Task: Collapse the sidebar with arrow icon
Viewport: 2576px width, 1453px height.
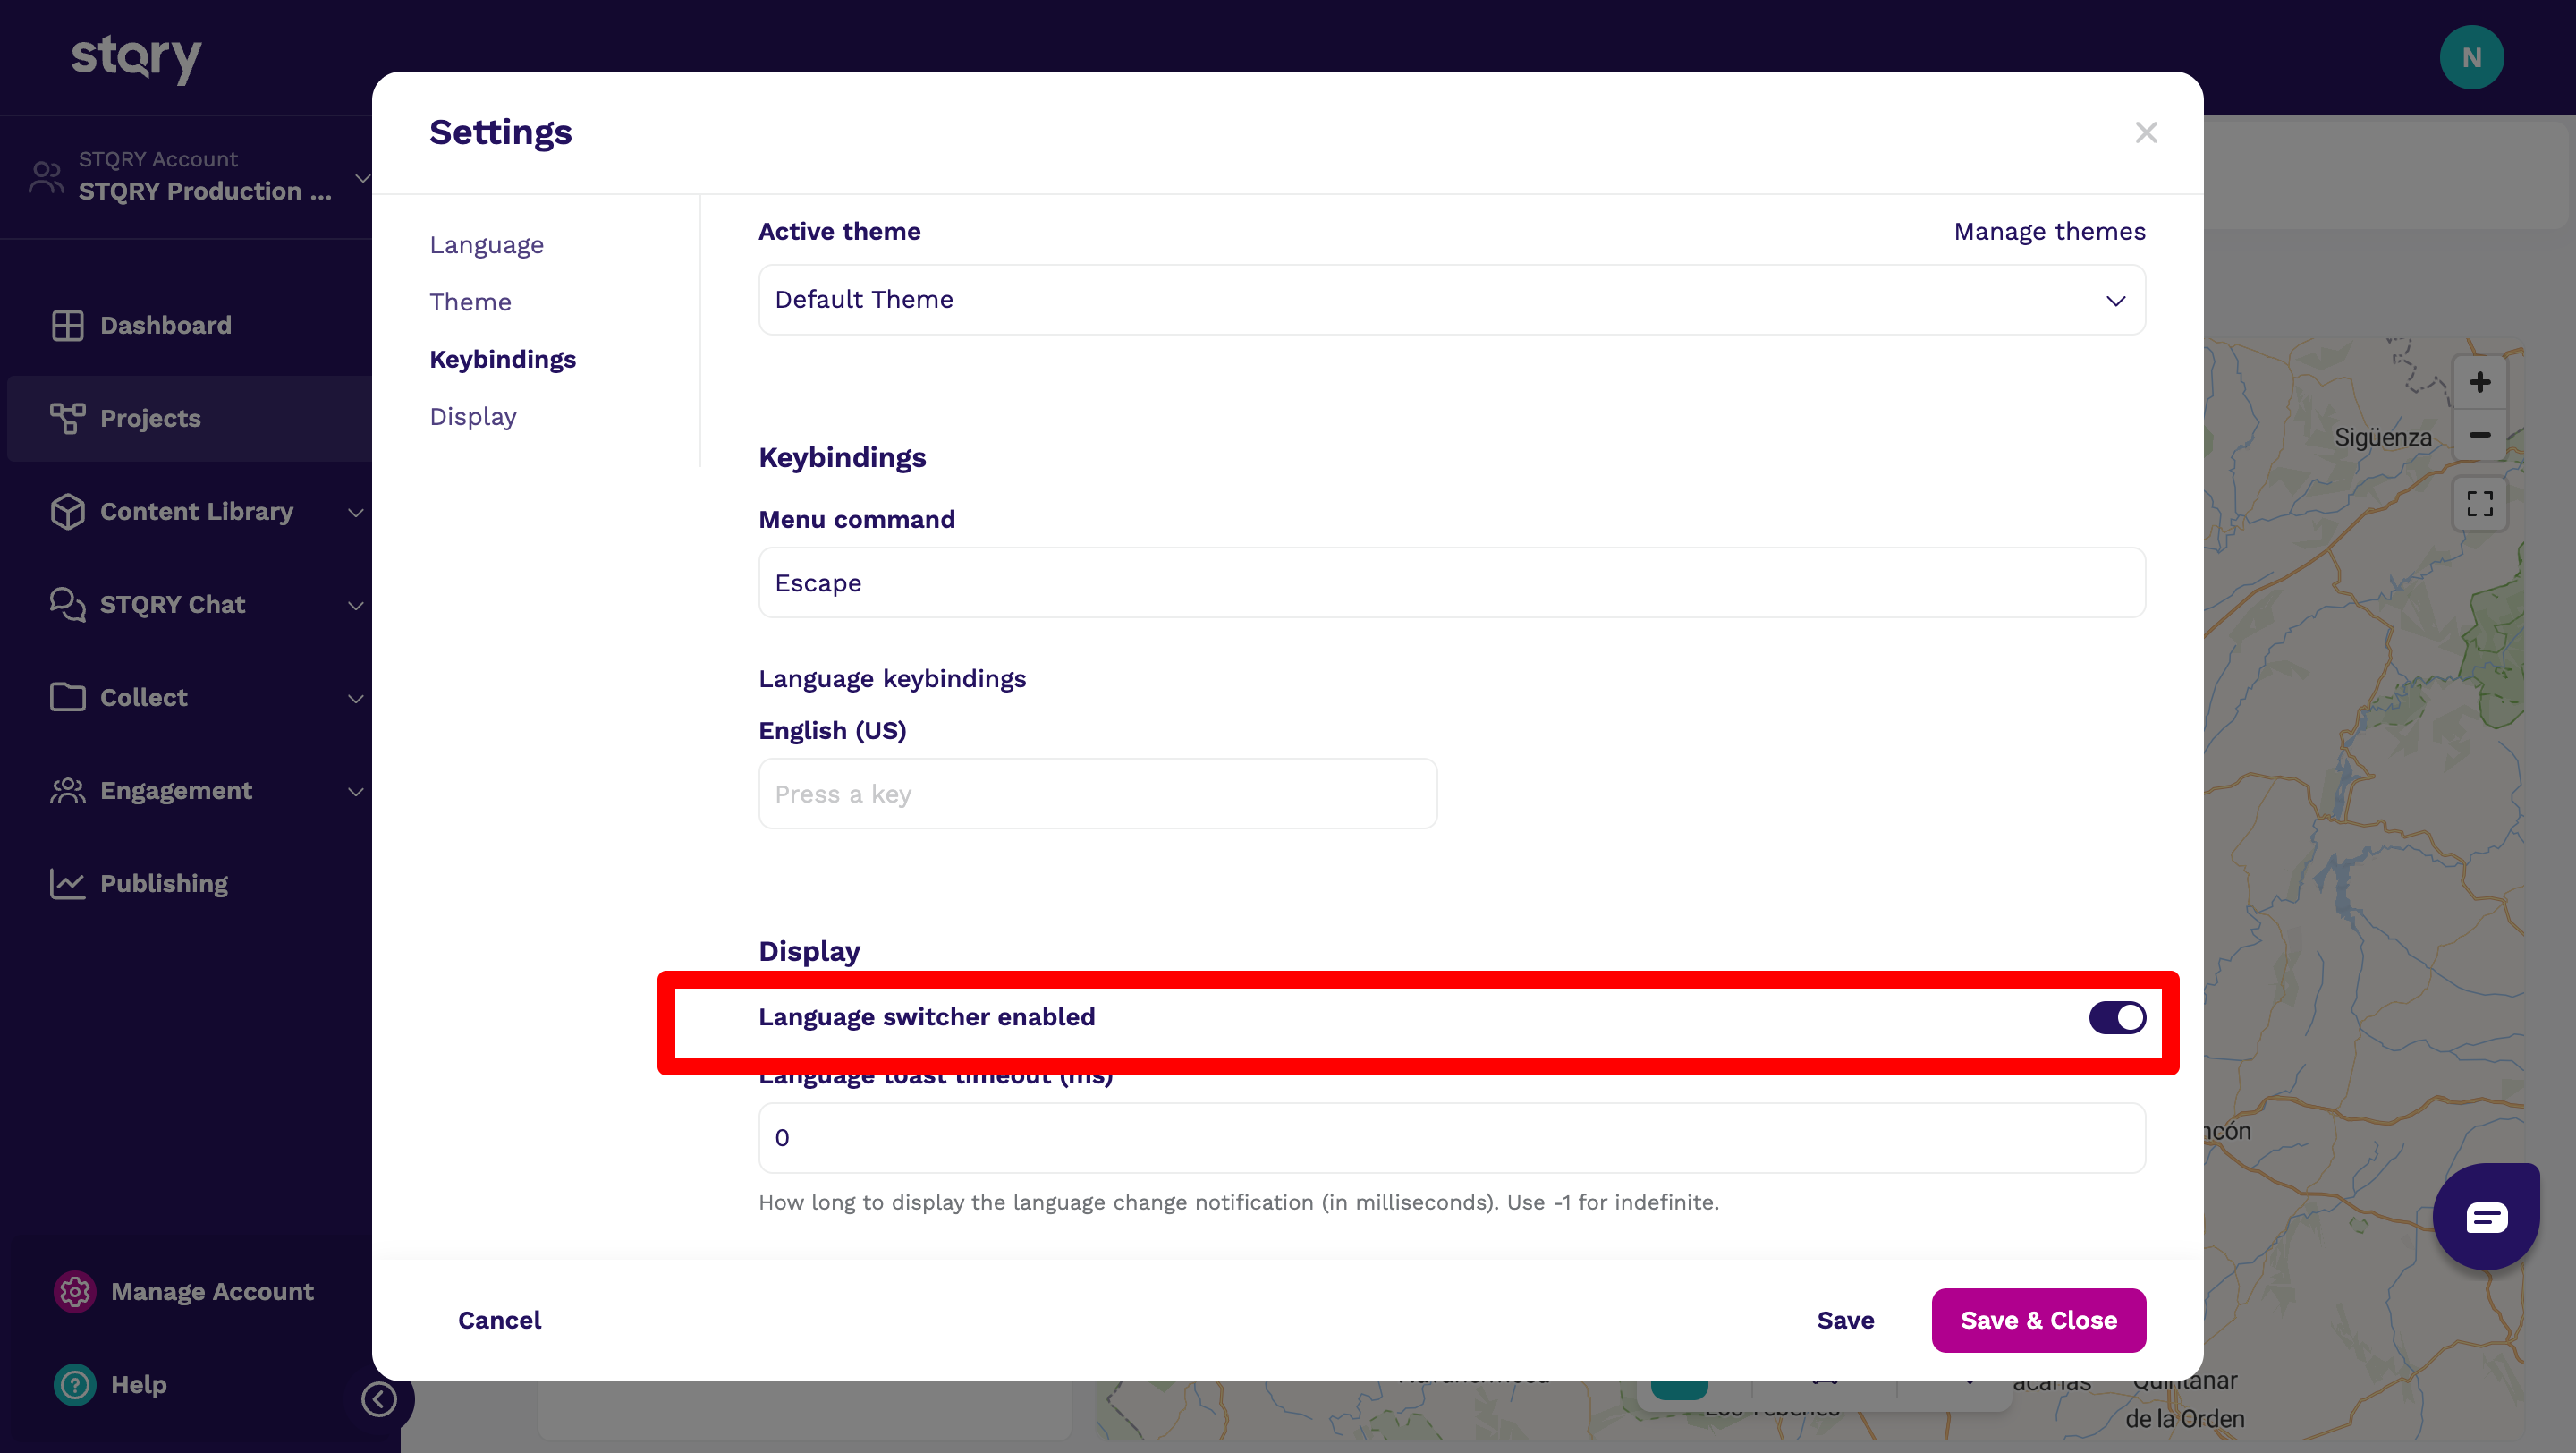Action: tap(379, 1399)
